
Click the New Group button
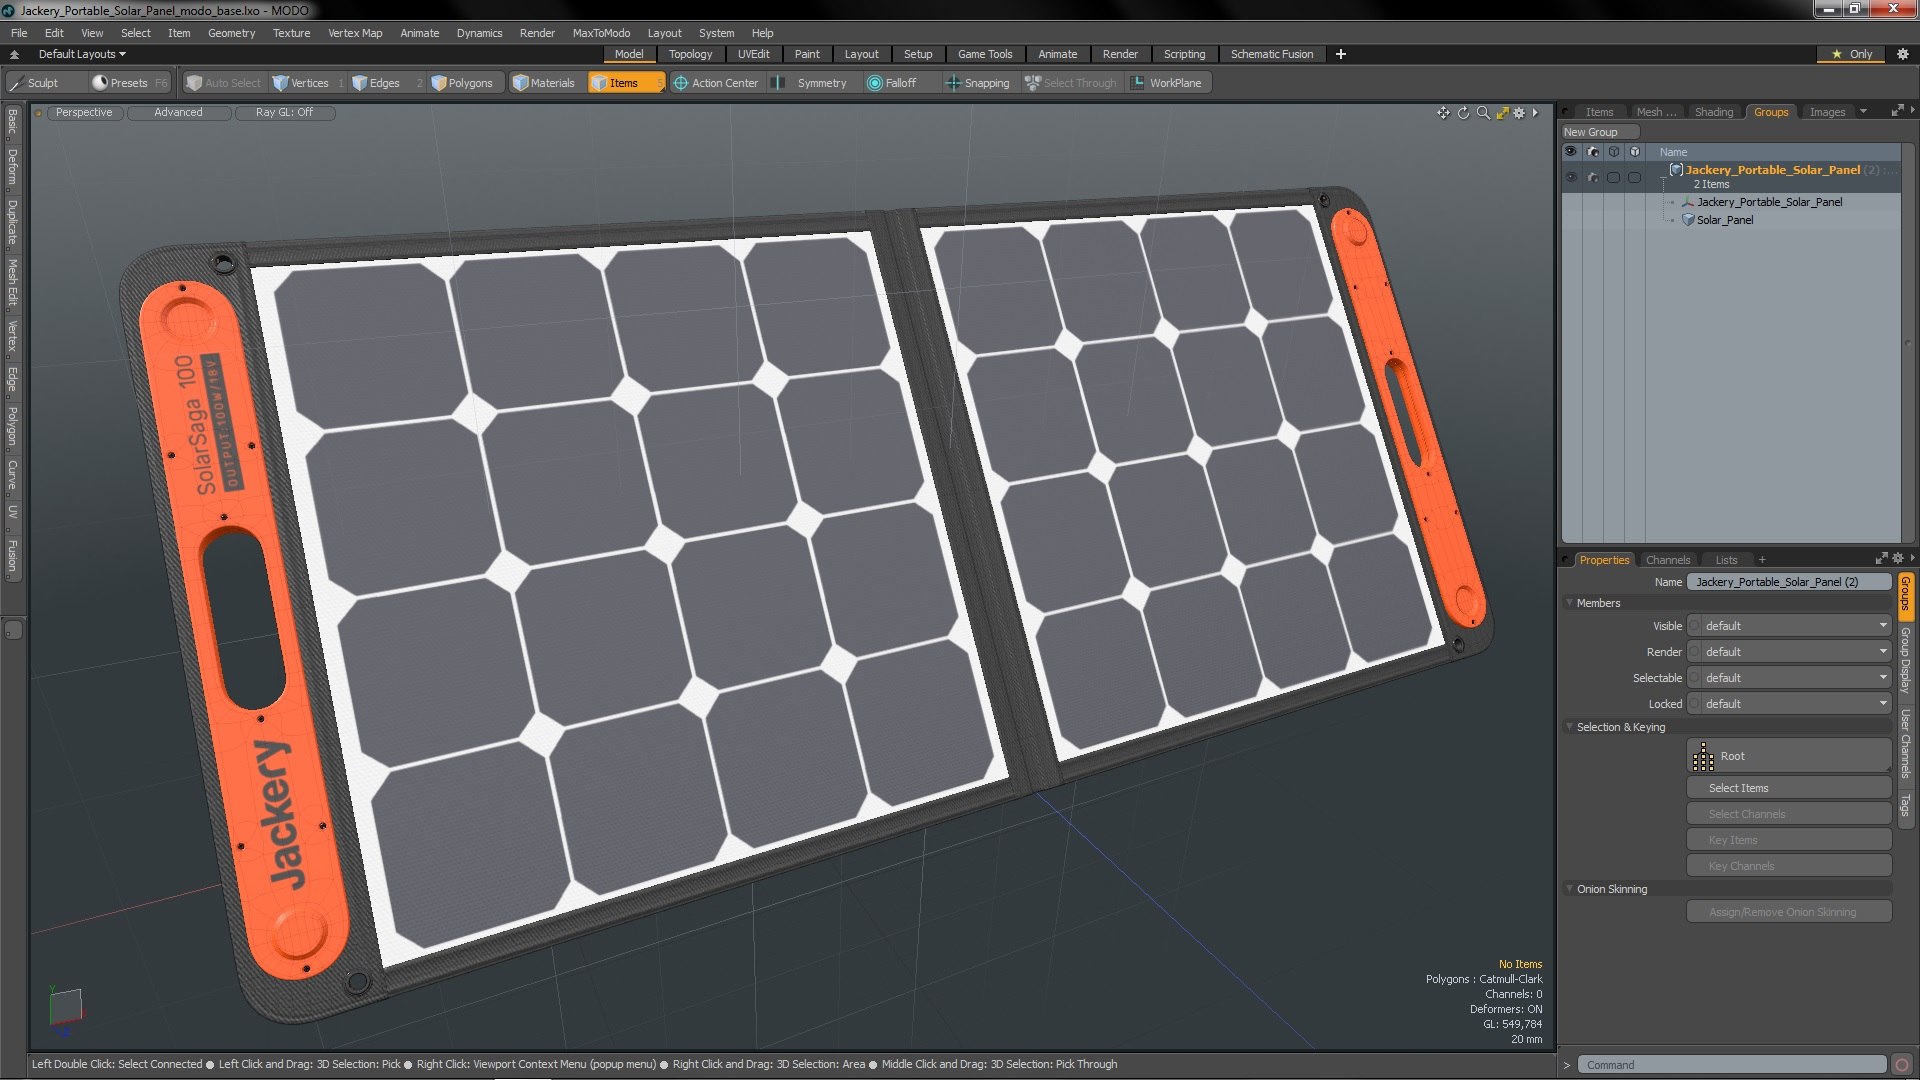pyautogui.click(x=1599, y=132)
